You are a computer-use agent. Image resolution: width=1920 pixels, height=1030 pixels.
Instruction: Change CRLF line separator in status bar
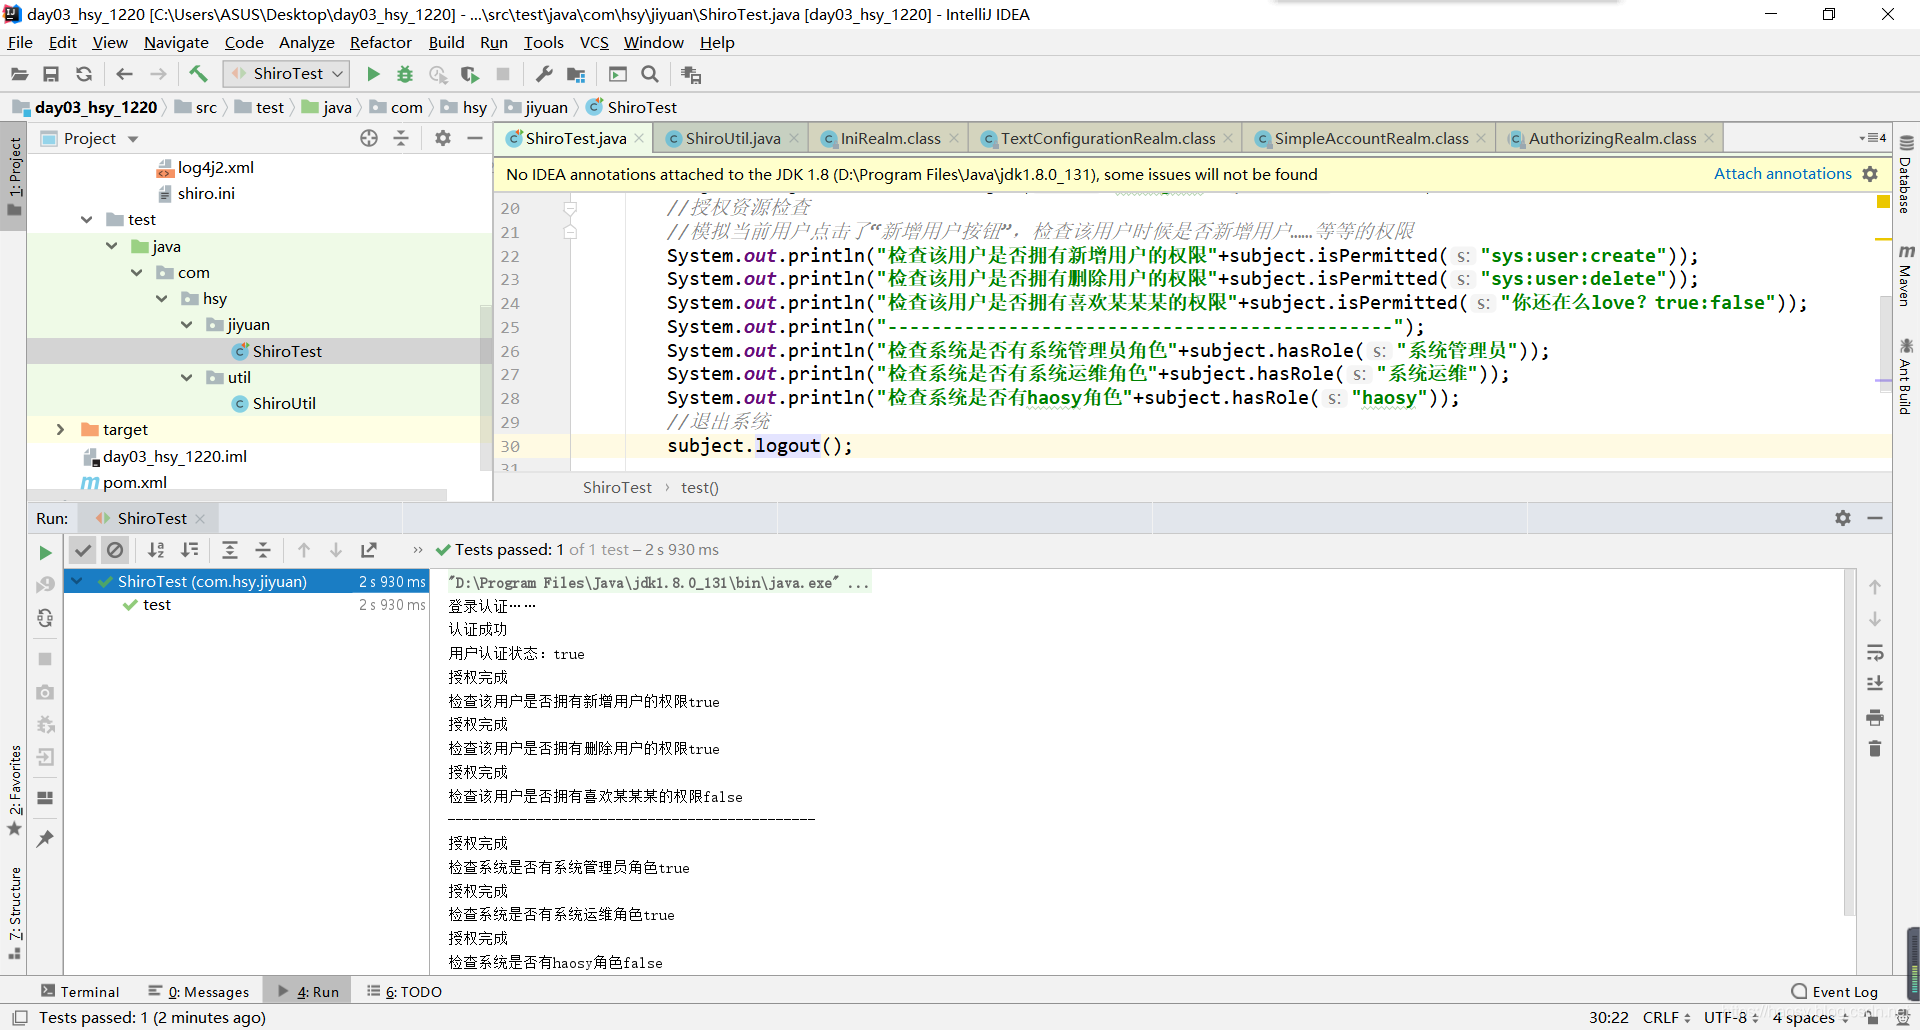1666,1018
